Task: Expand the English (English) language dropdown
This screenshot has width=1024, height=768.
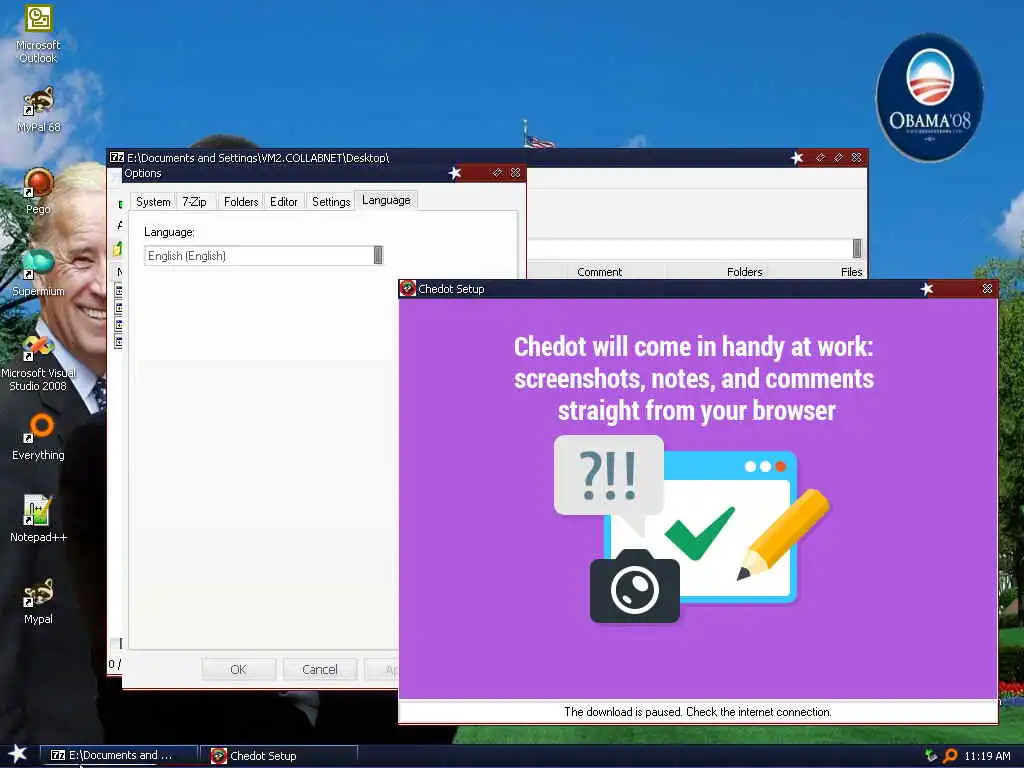Action: [x=377, y=255]
